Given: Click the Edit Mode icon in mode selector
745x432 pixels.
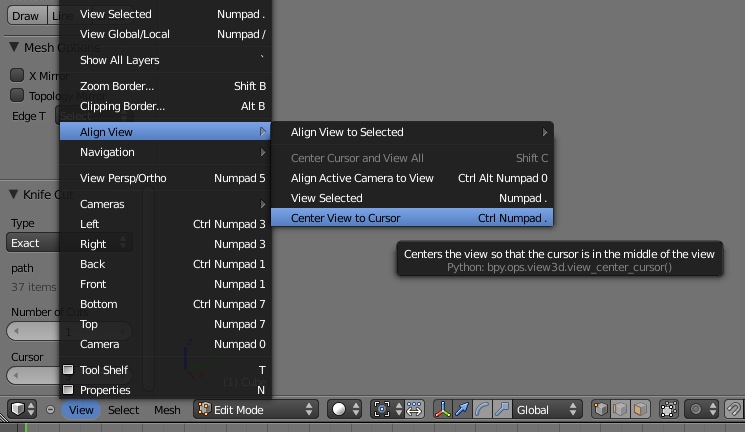Looking at the screenshot, I should (204, 409).
